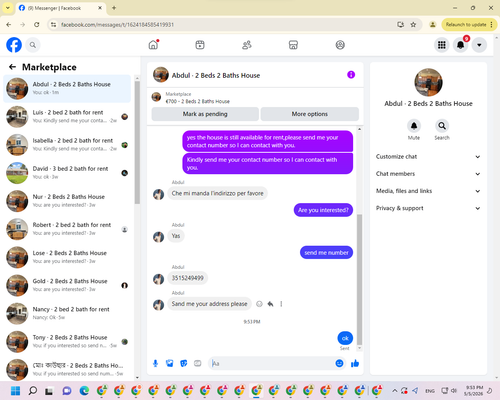
Task: Go to the Home feed icon
Action: pyautogui.click(x=153, y=45)
